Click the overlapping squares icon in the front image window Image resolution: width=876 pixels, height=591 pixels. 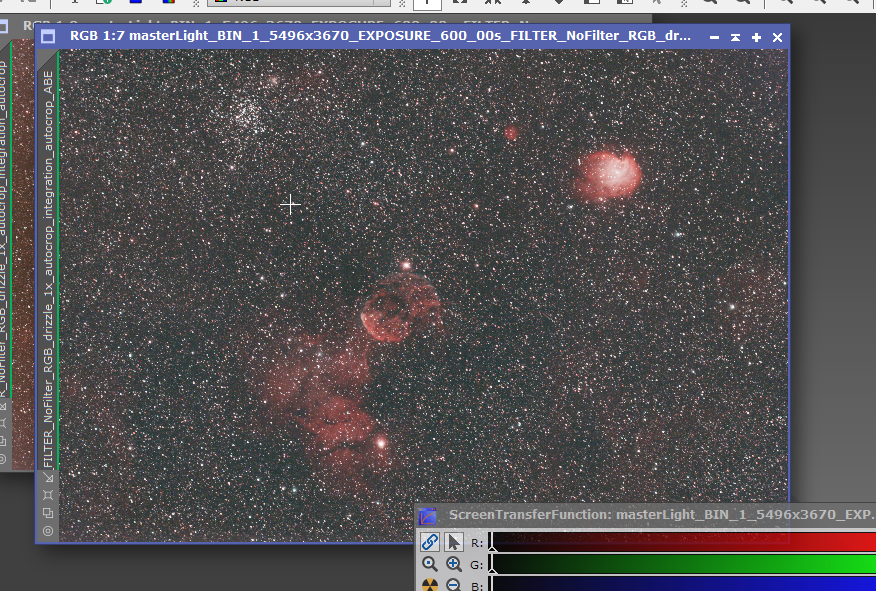click(x=48, y=513)
